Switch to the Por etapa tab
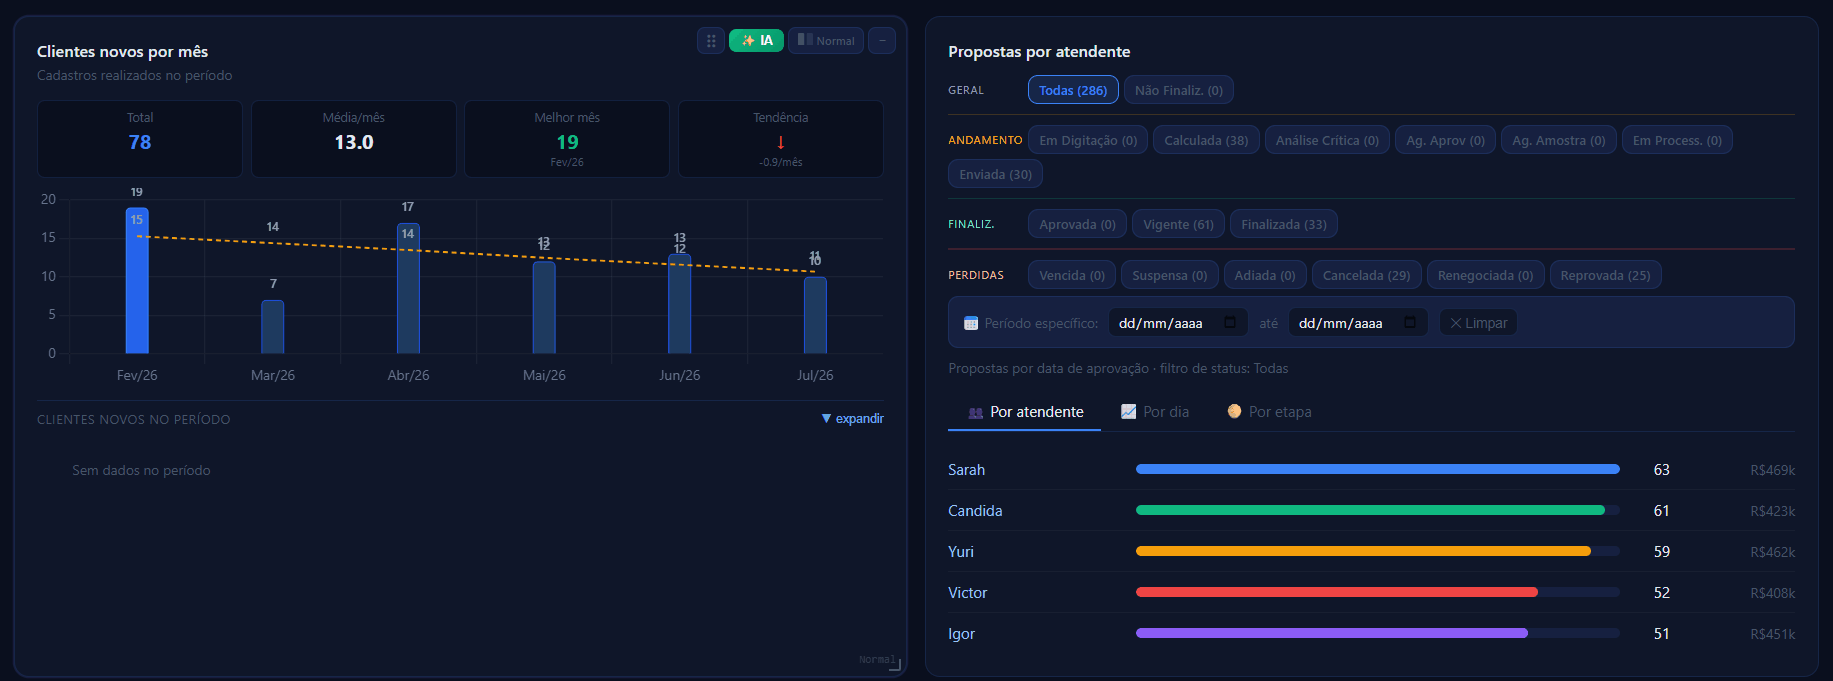This screenshot has width=1833, height=681. tap(1269, 412)
